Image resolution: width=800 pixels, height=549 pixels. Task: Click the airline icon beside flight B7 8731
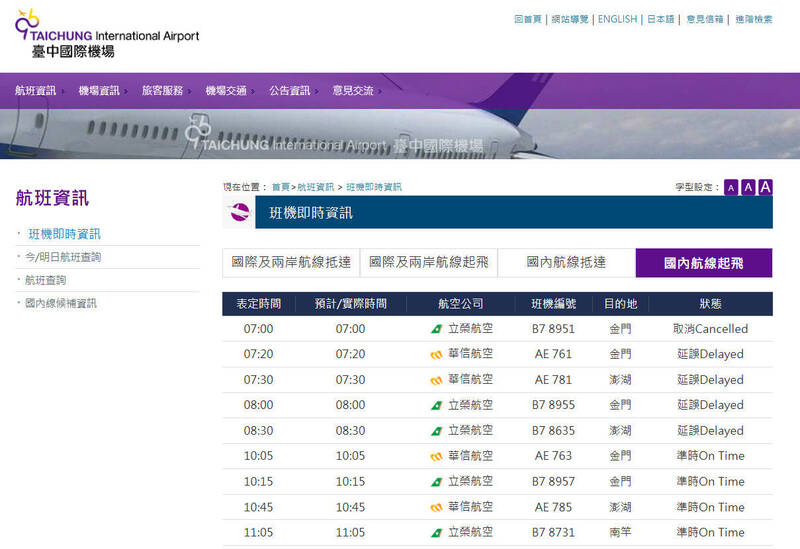coord(436,533)
